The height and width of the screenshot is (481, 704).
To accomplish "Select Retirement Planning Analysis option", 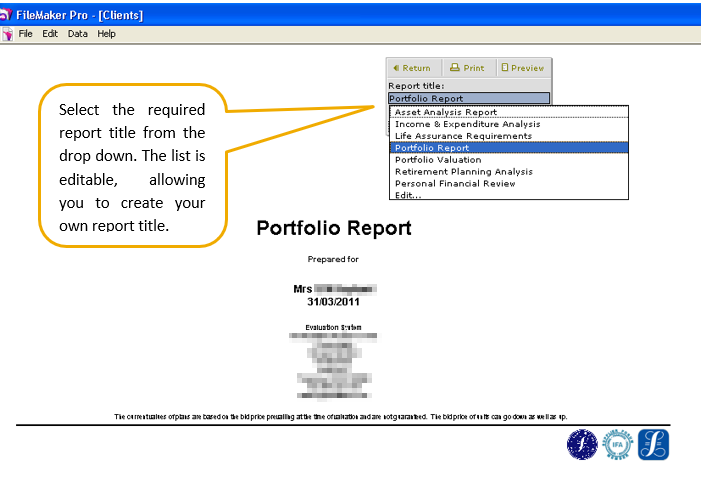I will pyautogui.click(x=509, y=172).
